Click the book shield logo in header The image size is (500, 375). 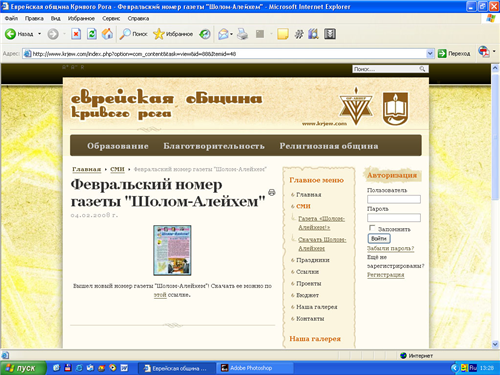tap(395, 109)
